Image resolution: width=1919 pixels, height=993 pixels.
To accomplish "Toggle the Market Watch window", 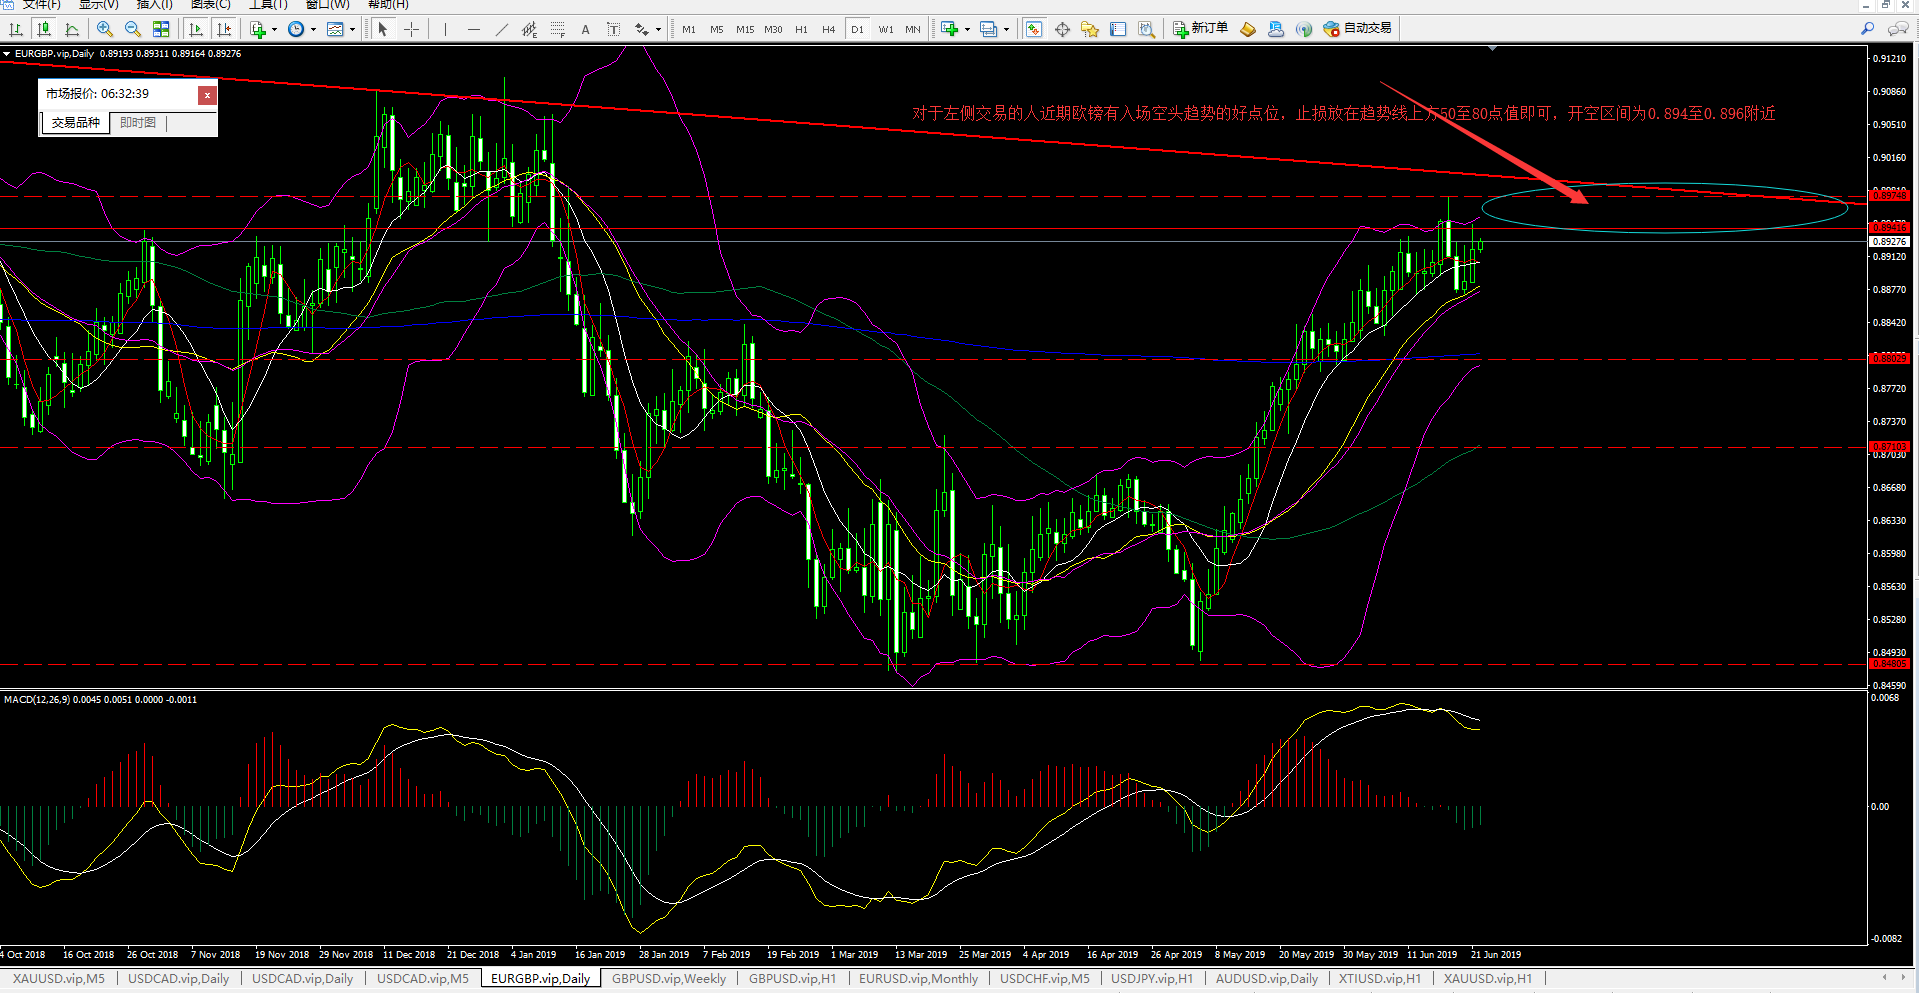I will click(x=1034, y=29).
